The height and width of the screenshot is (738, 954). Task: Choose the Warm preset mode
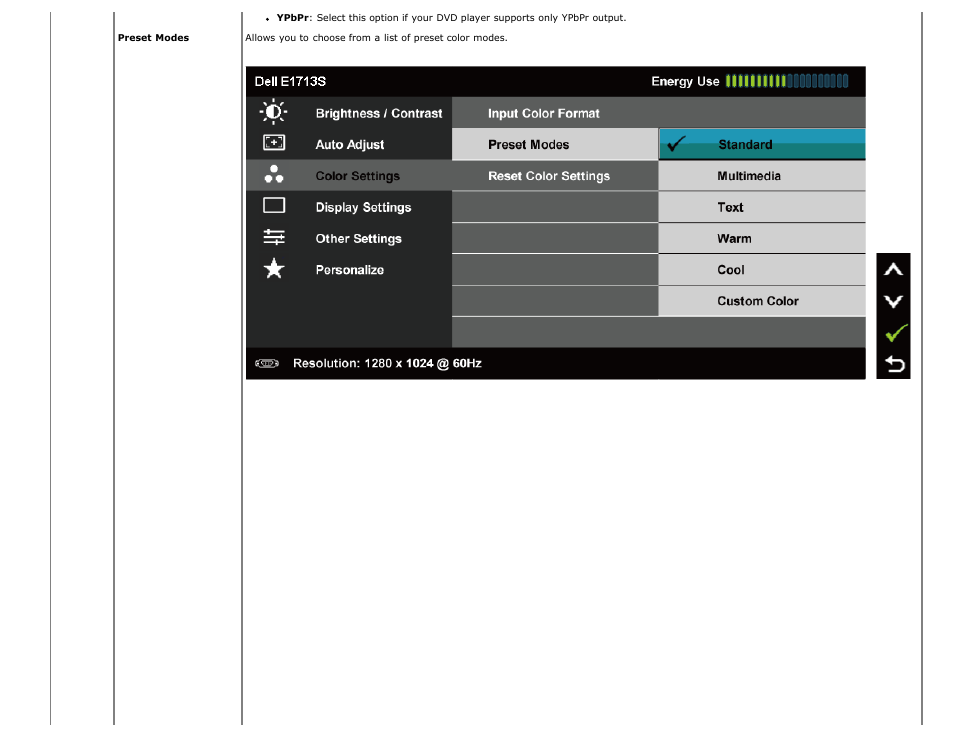click(761, 238)
